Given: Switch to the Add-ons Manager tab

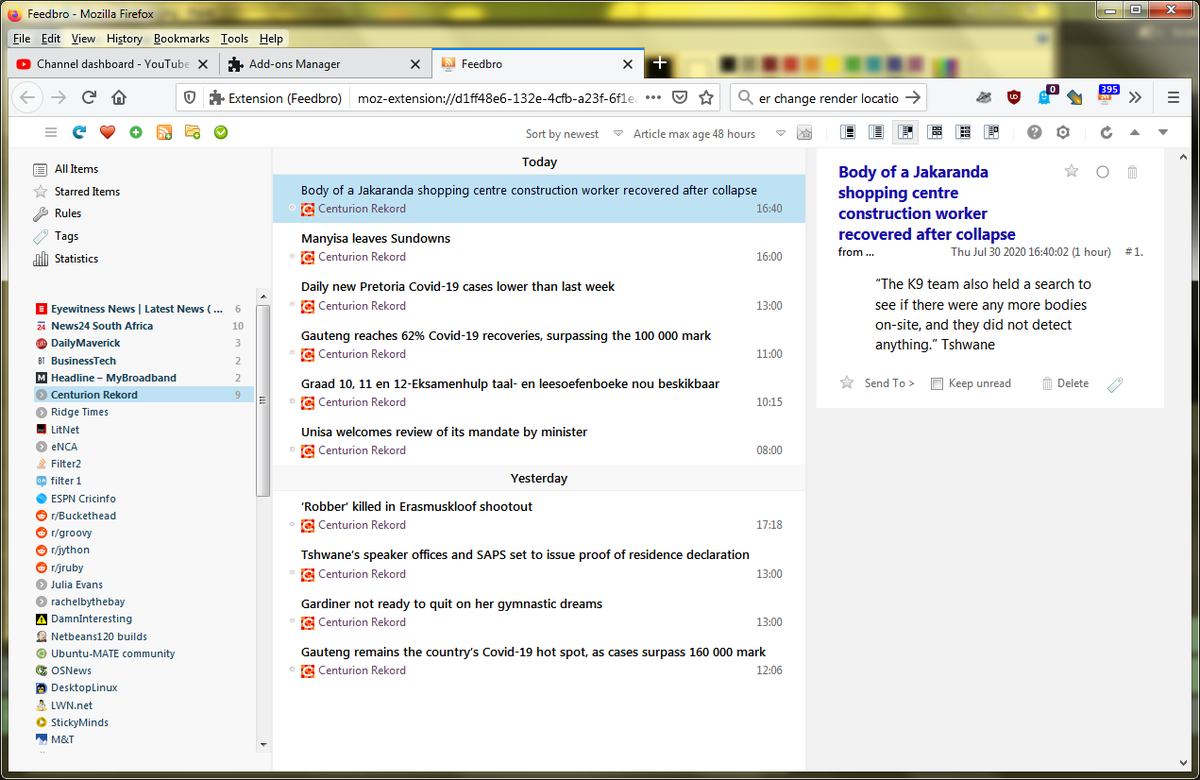Looking at the screenshot, I should 326,64.
